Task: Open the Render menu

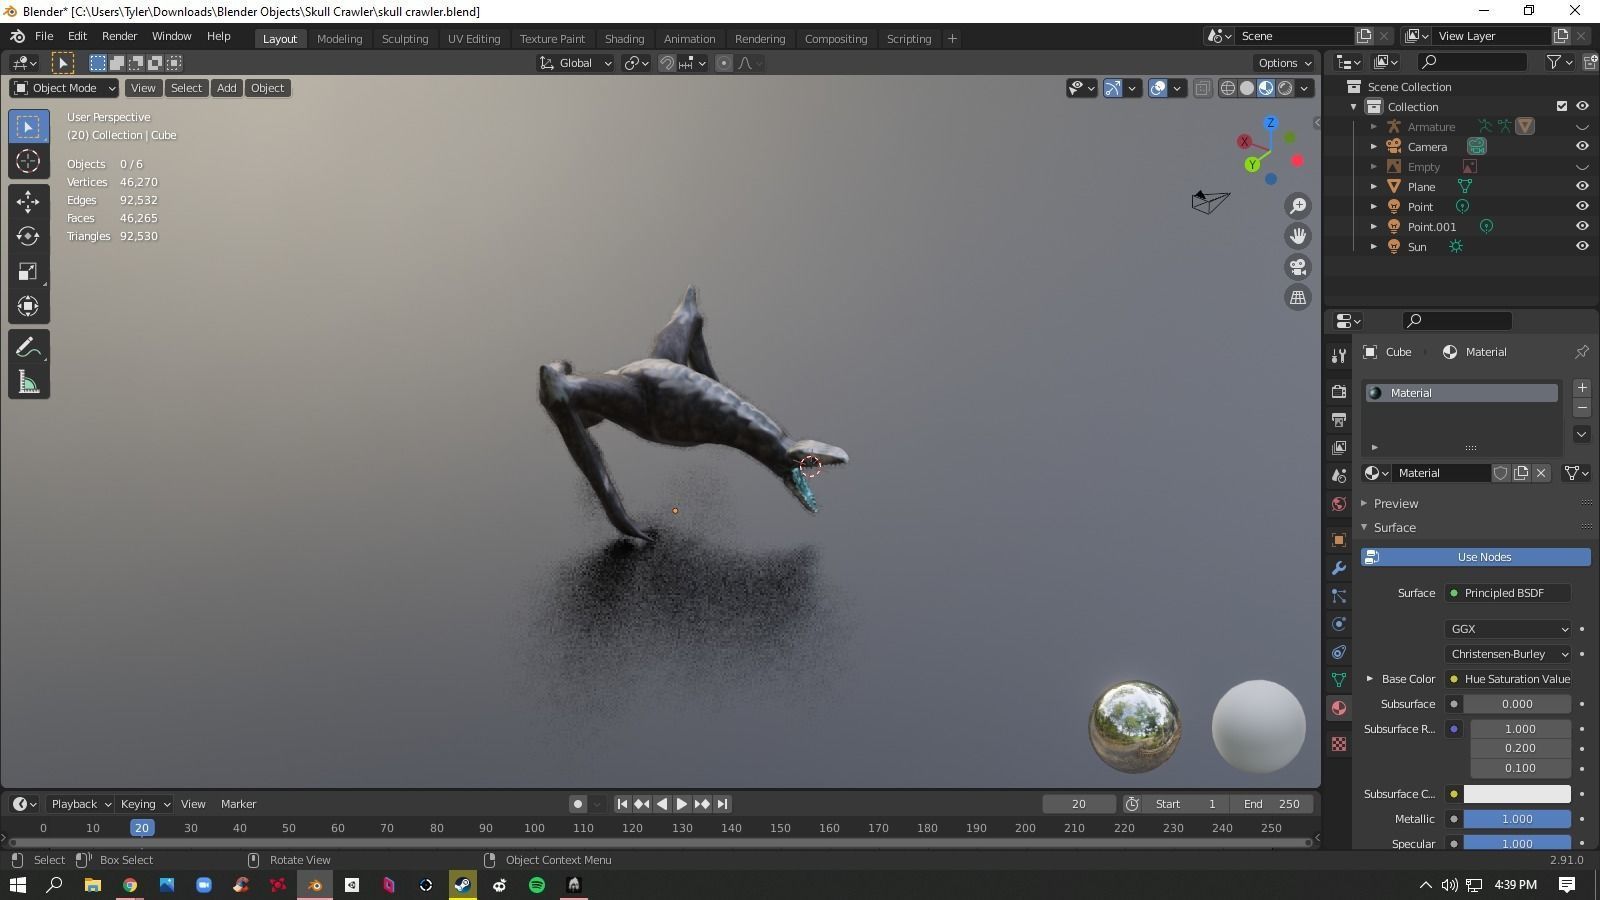Action: tap(119, 36)
